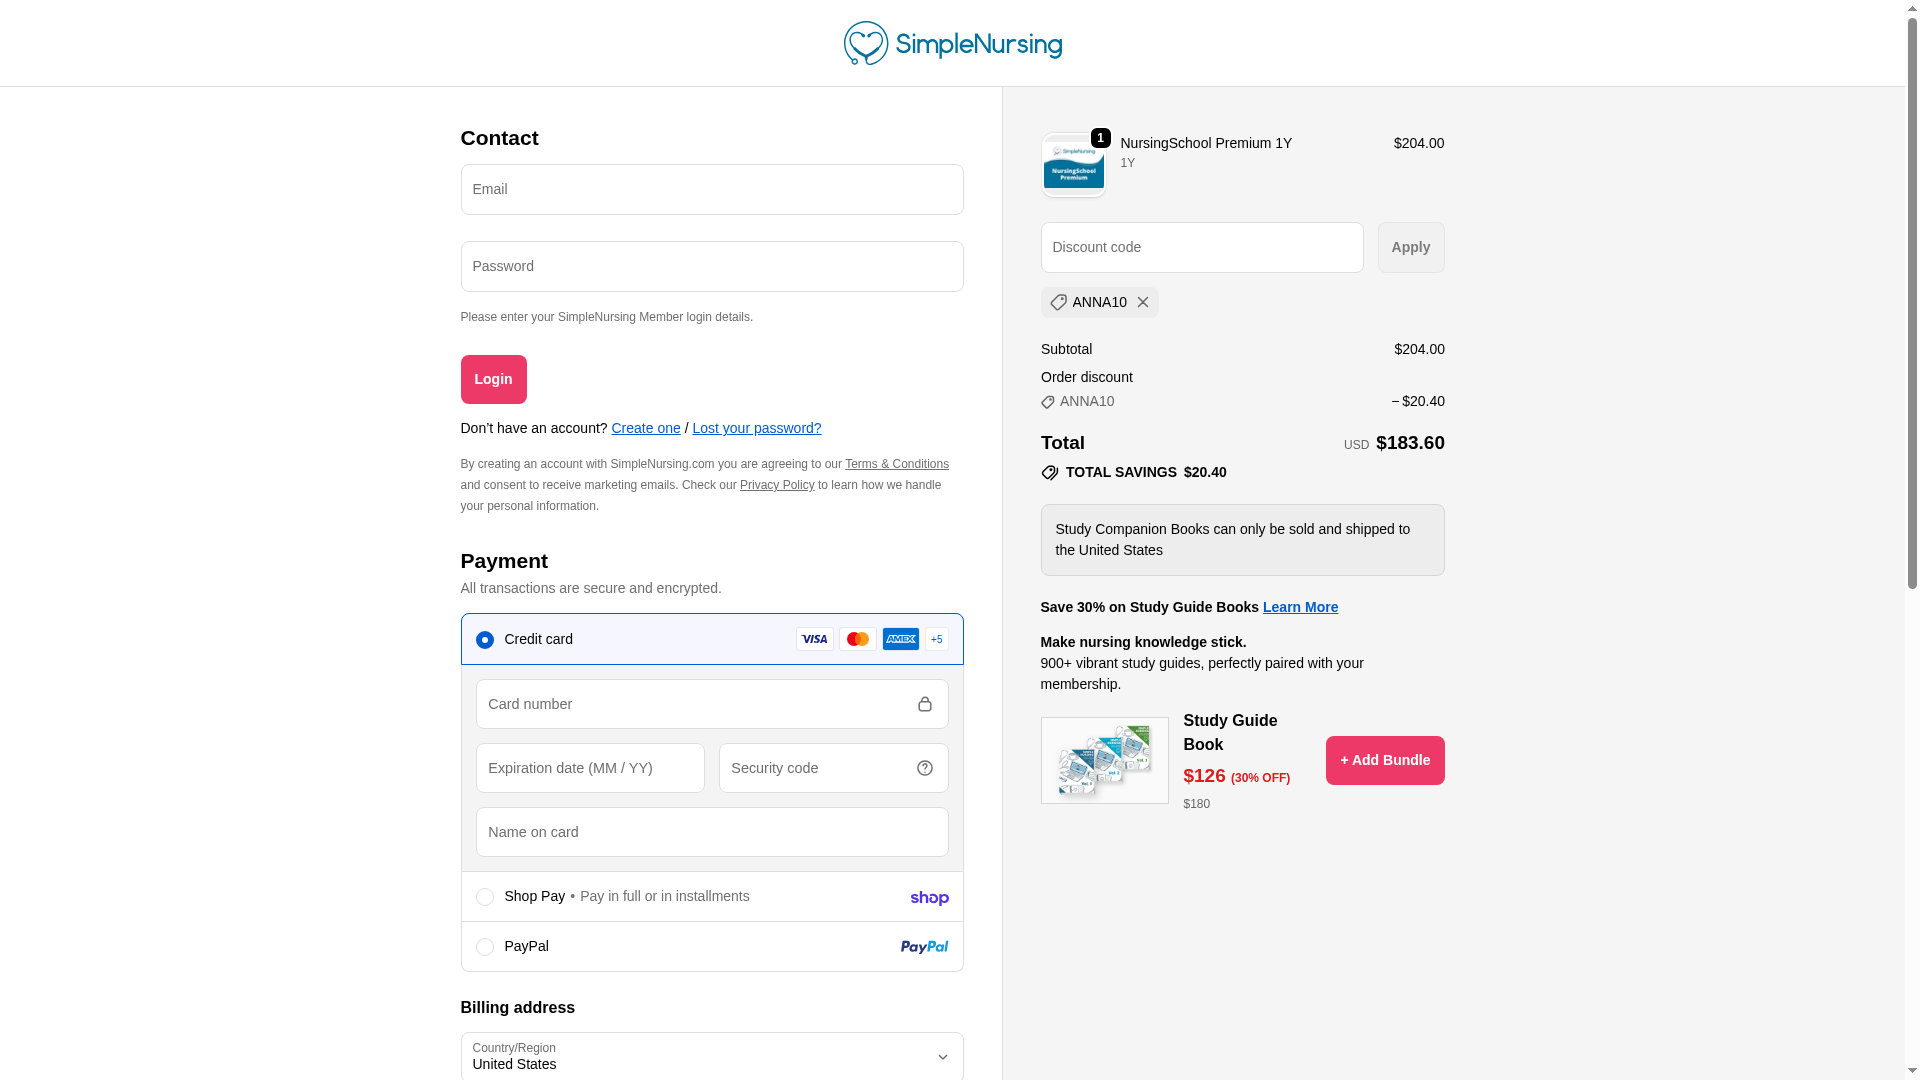Select the Credit card payment option
The image size is (1920, 1080).
(485, 640)
